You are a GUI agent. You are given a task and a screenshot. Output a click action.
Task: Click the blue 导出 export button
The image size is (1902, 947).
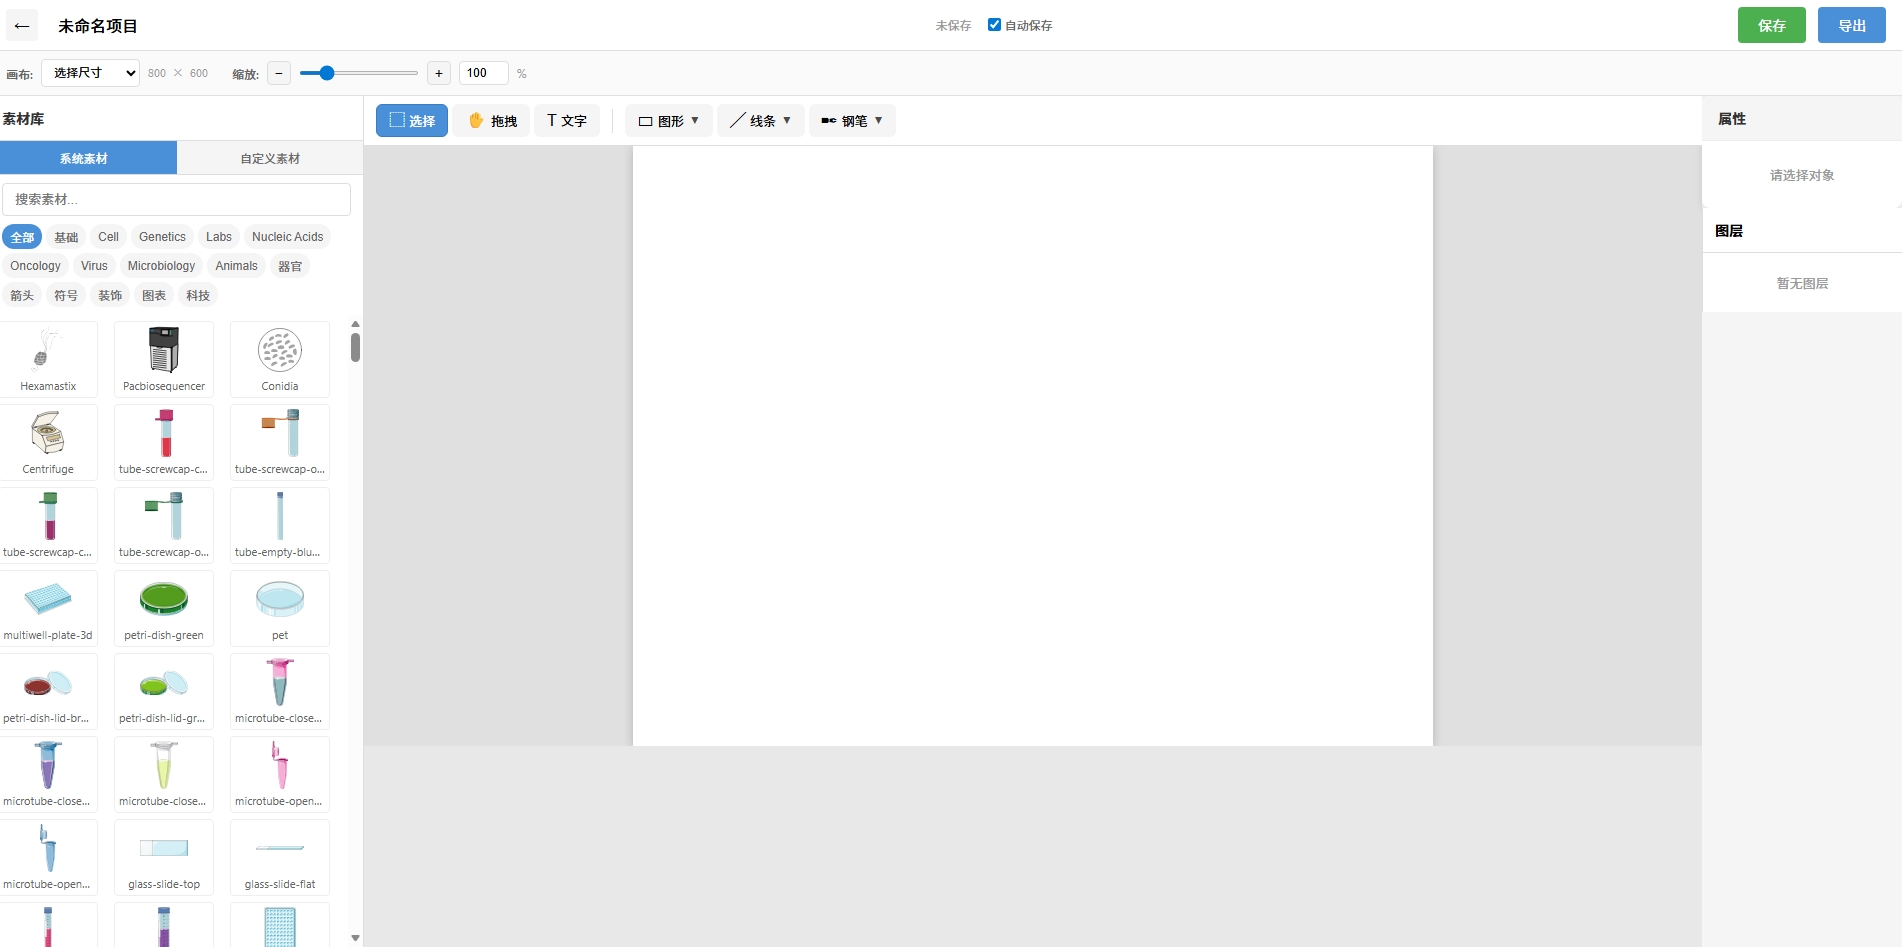1851,25
